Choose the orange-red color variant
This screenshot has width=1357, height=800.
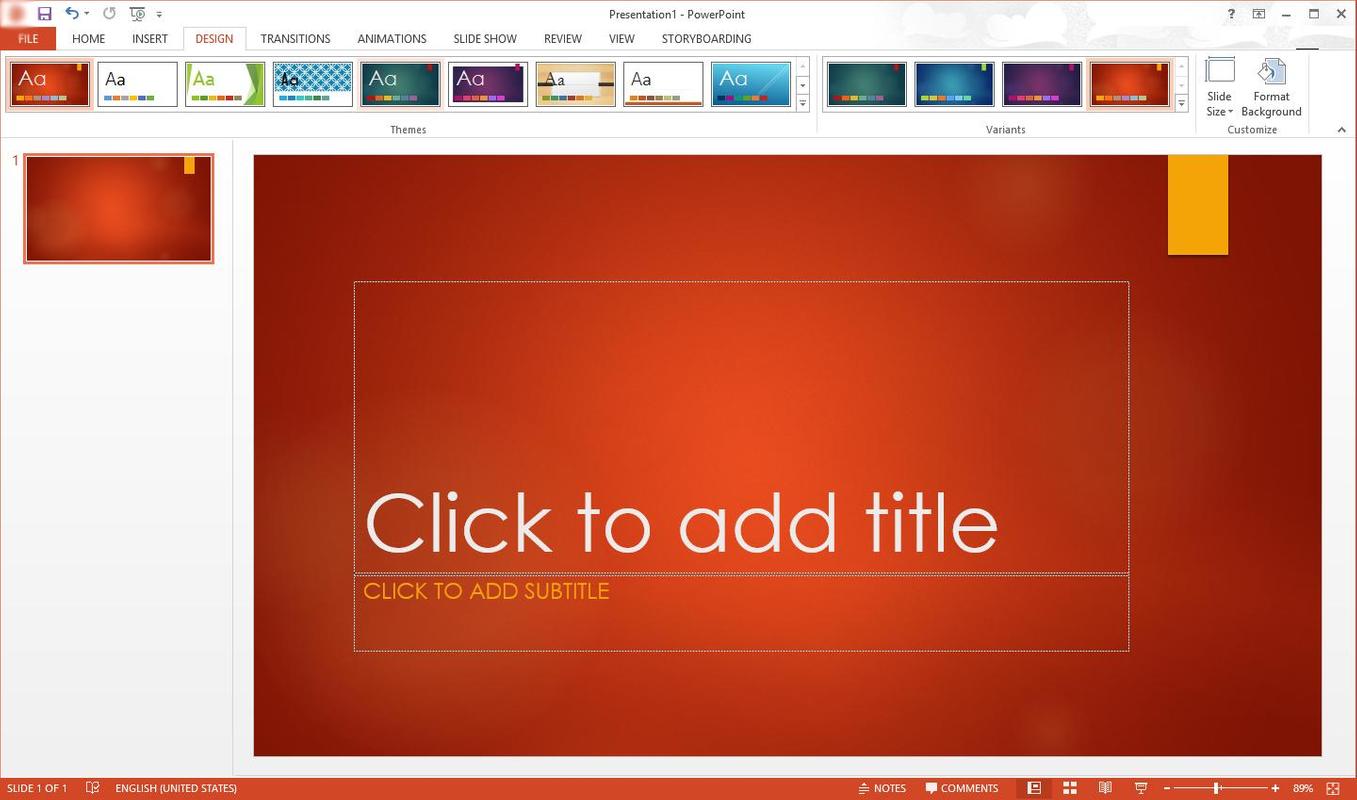[x=1129, y=84]
